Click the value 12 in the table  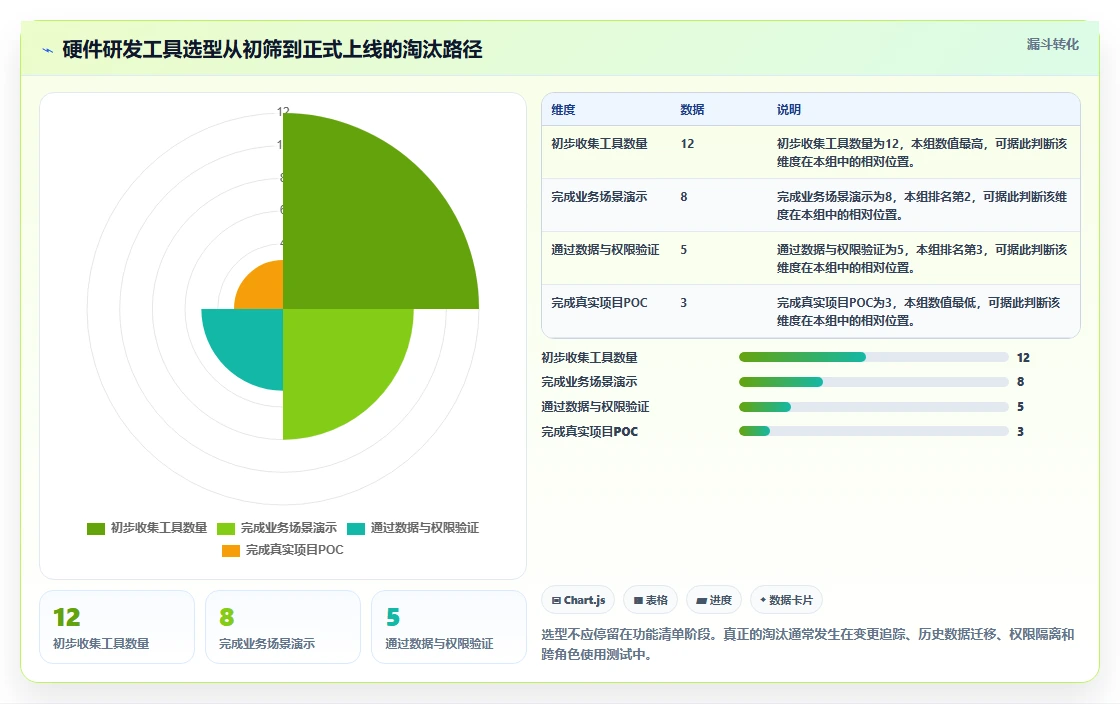click(687, 144)
